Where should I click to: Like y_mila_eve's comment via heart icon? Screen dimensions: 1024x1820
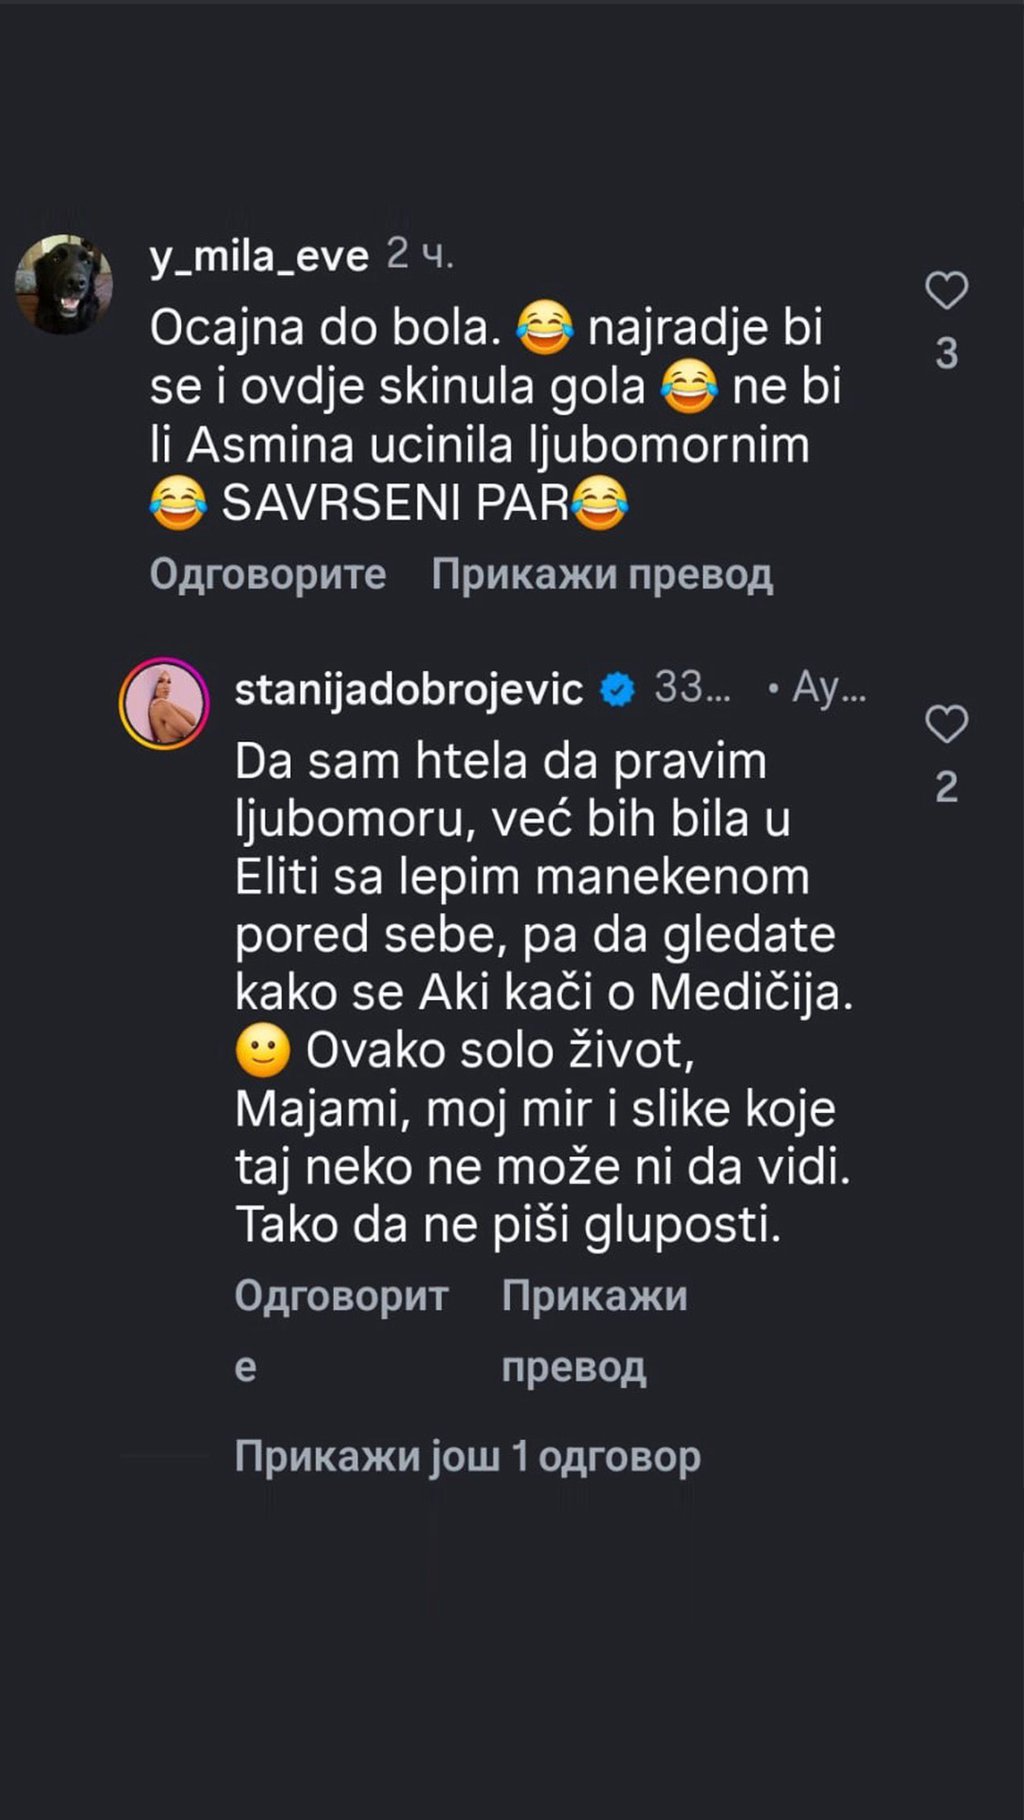(x=948, y=290)
